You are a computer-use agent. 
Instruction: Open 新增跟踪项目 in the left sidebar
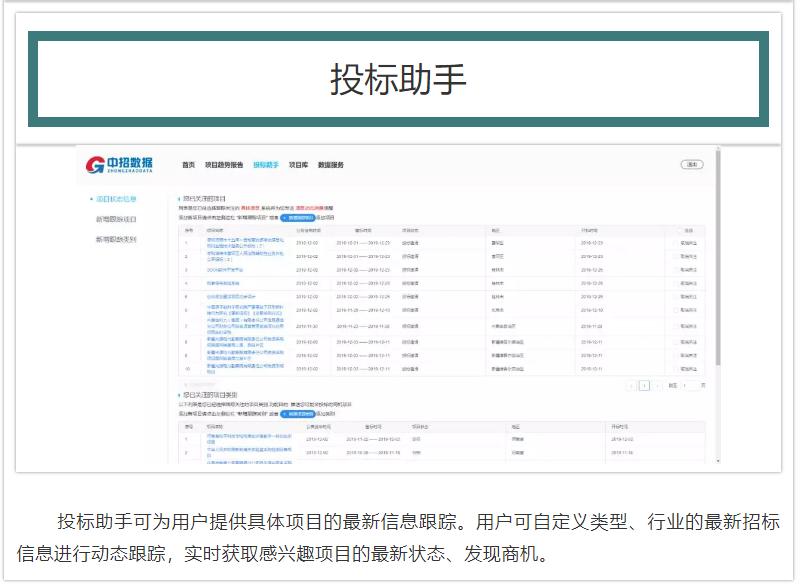tap(116, 219)
